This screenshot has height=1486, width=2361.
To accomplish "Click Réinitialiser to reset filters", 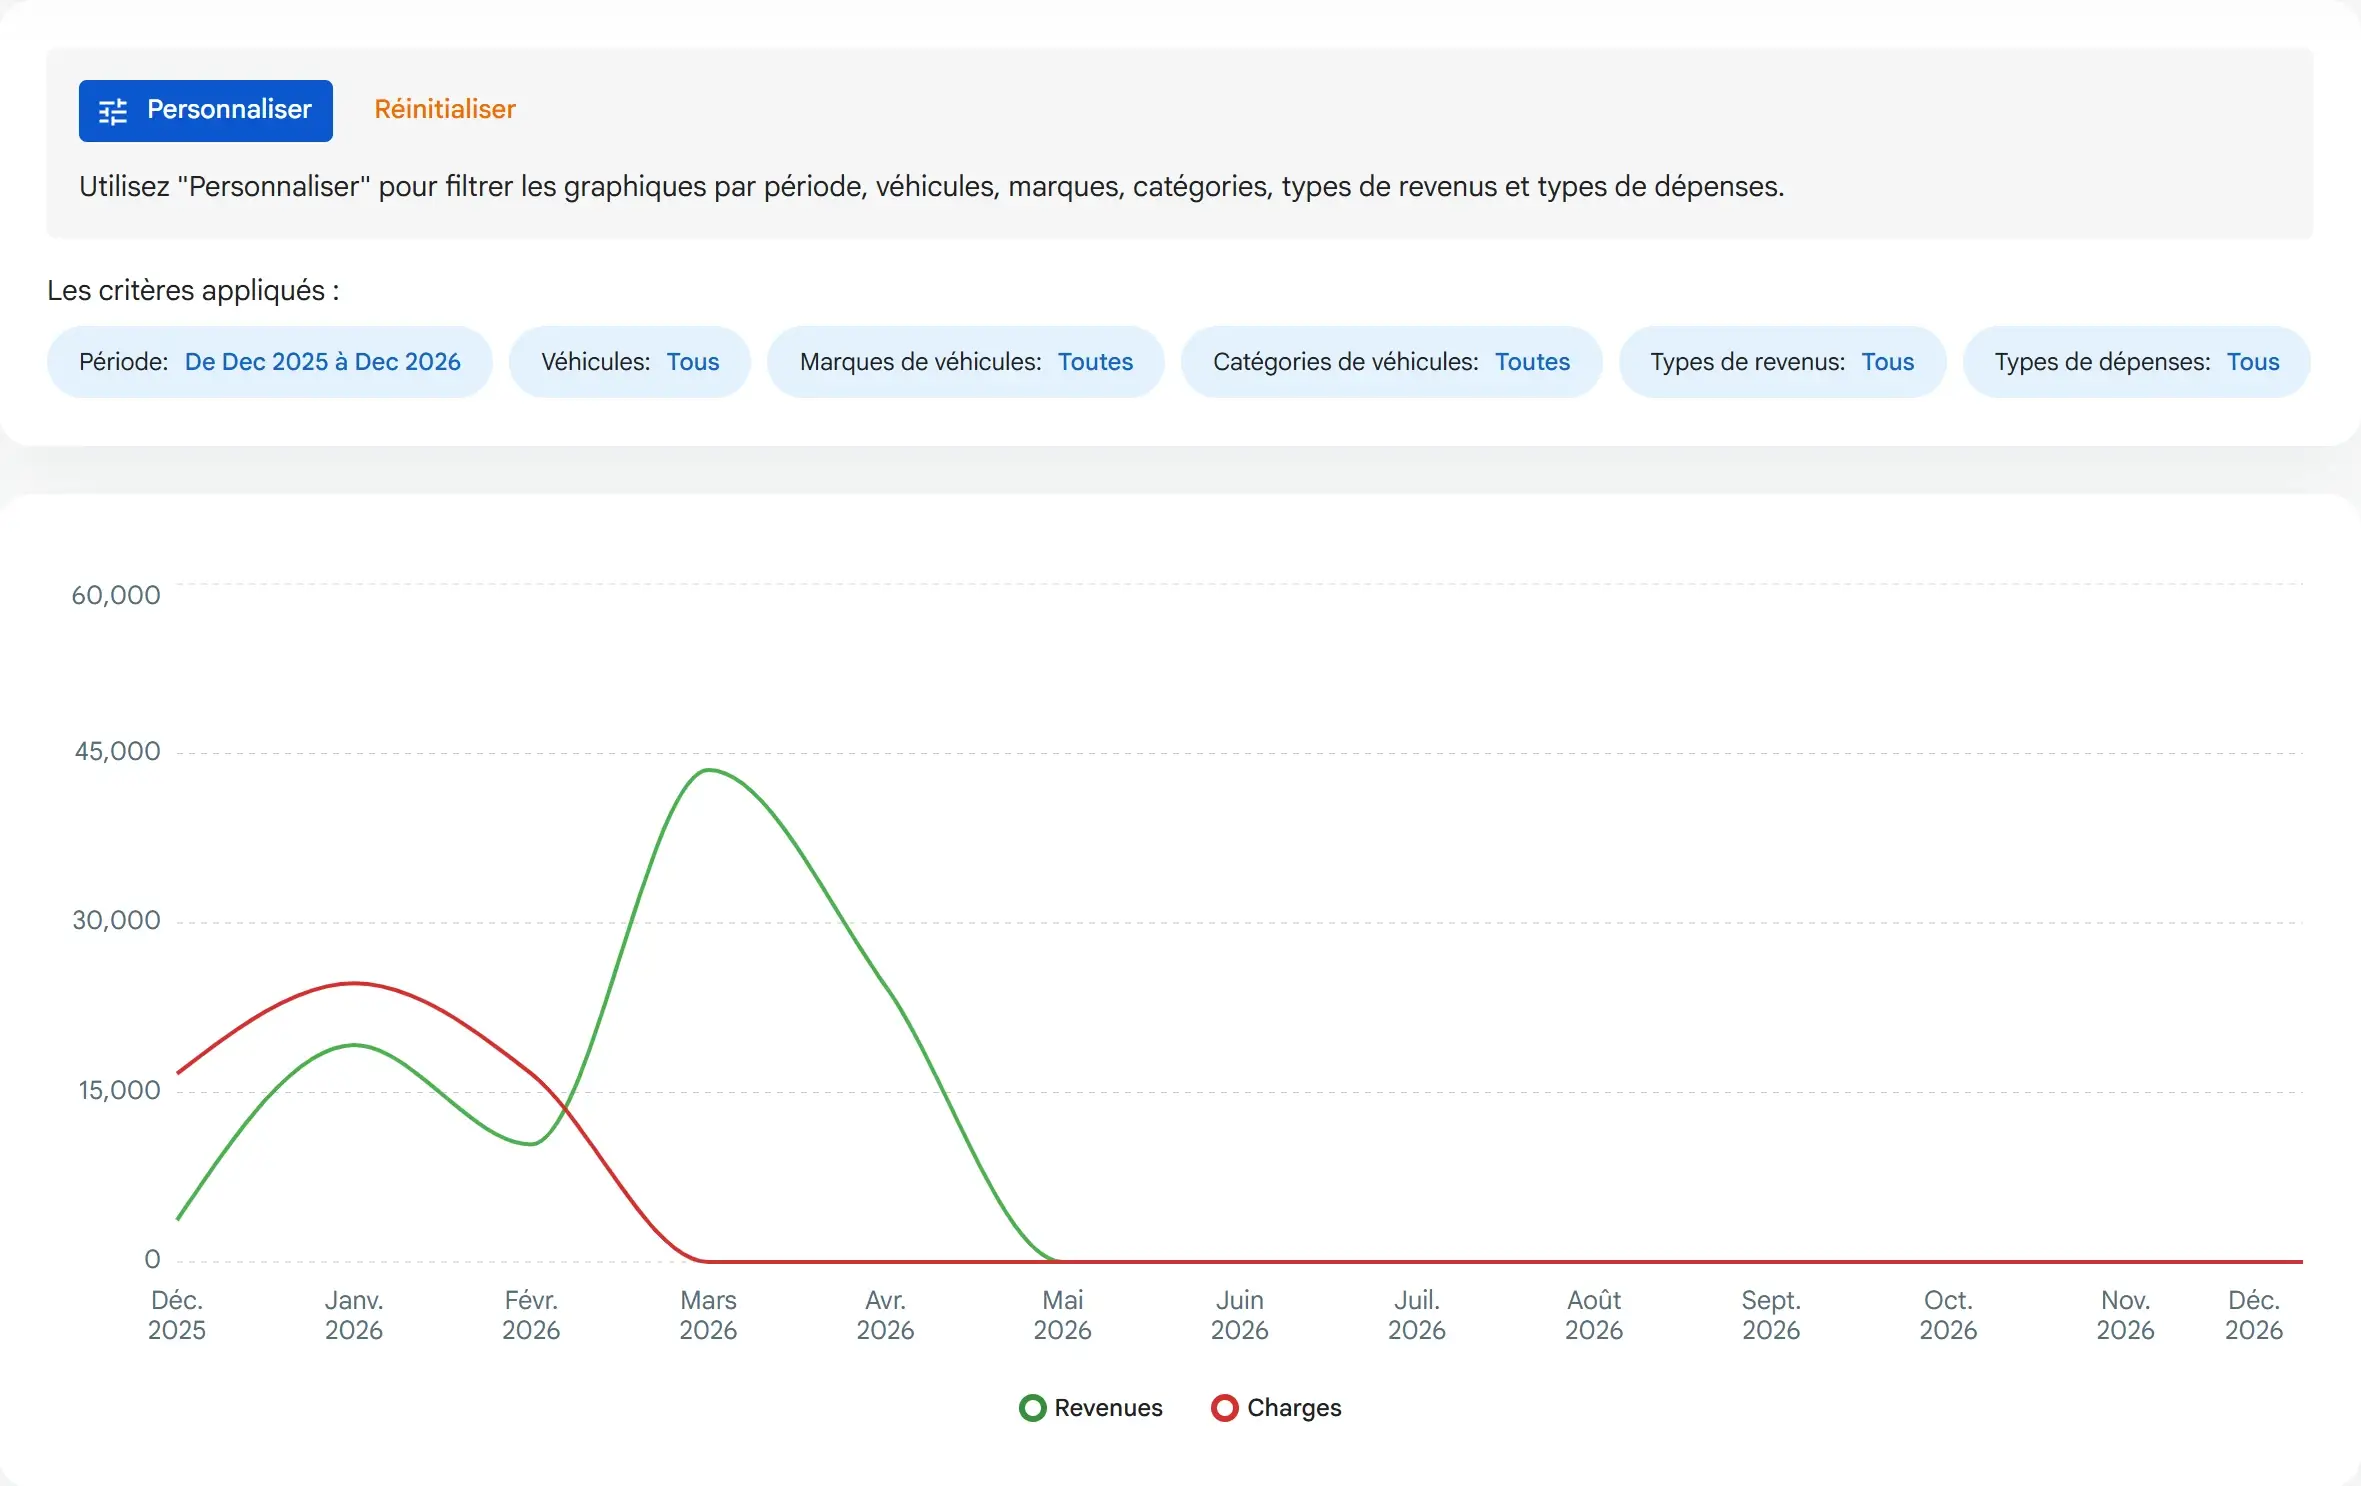I will pyautogui.click(x=444, y=109).
